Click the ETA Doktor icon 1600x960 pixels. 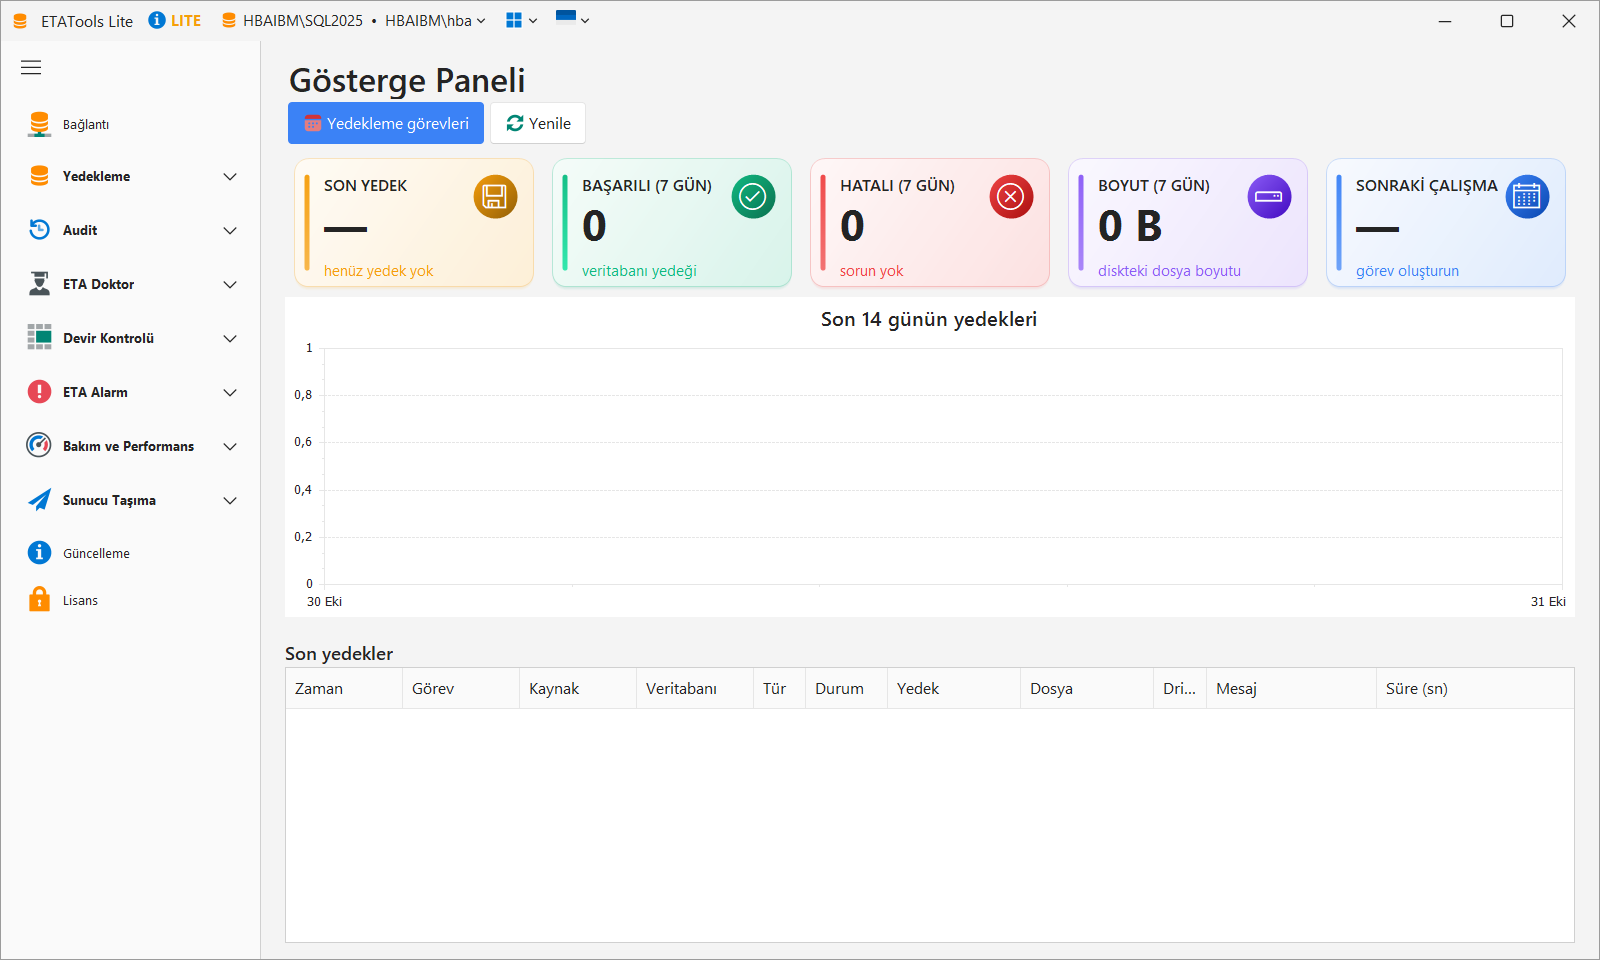coord(39,284)
